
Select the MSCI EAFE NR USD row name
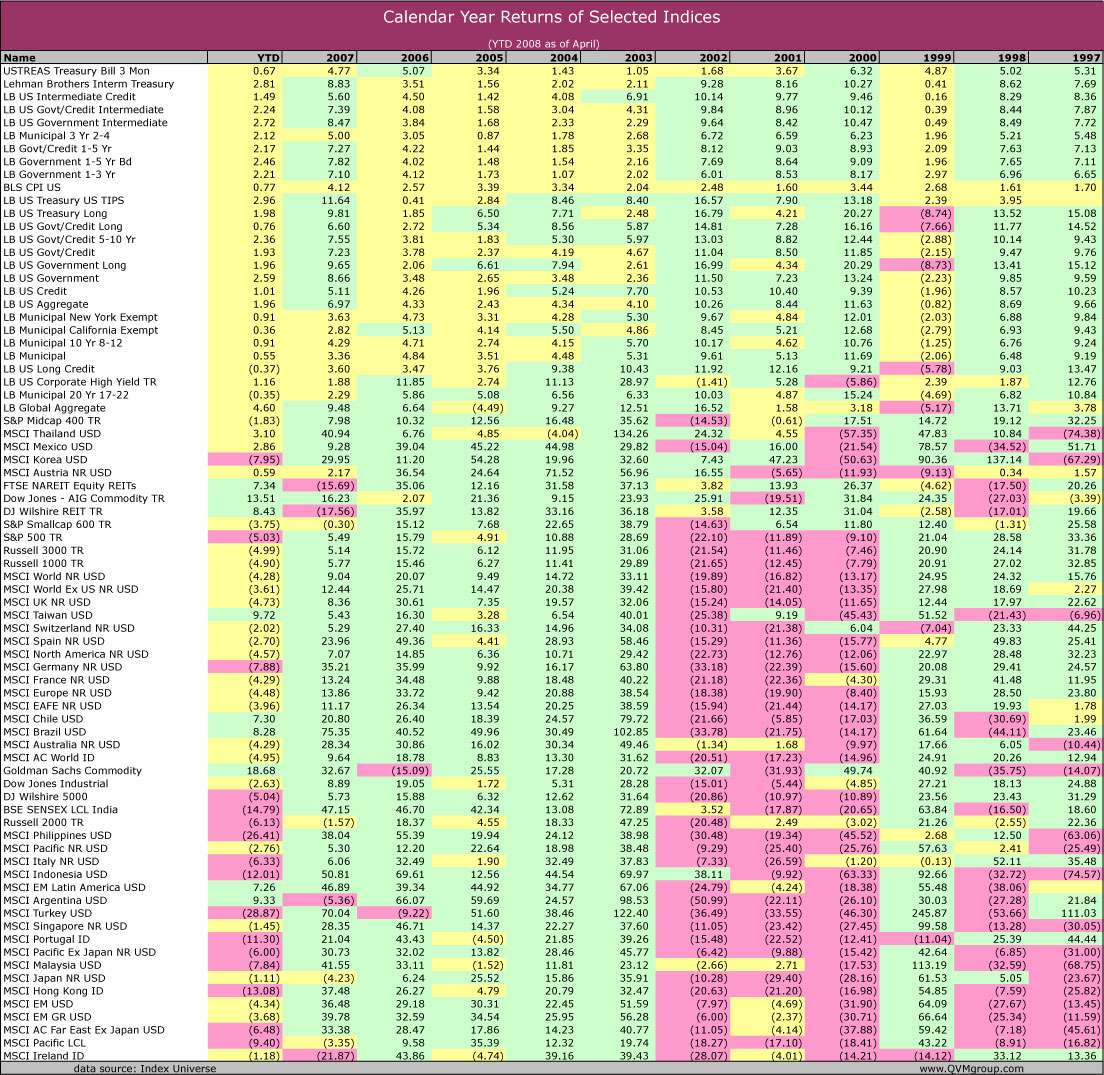click(x=52, y=706)
